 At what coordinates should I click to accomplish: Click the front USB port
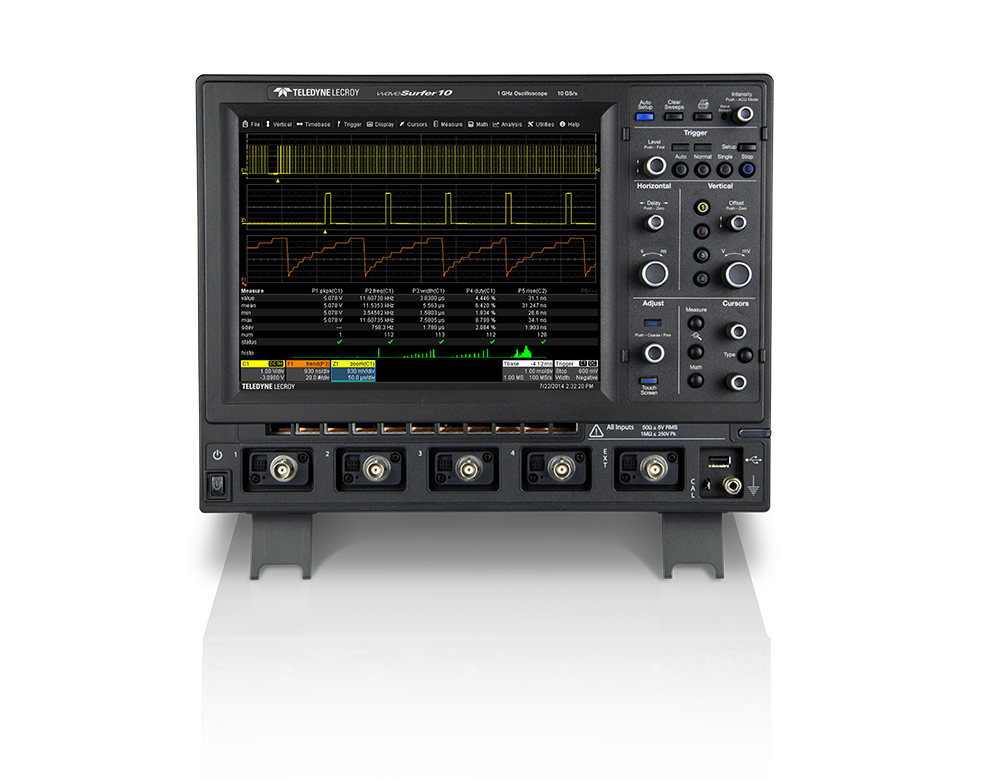point(719,460)
